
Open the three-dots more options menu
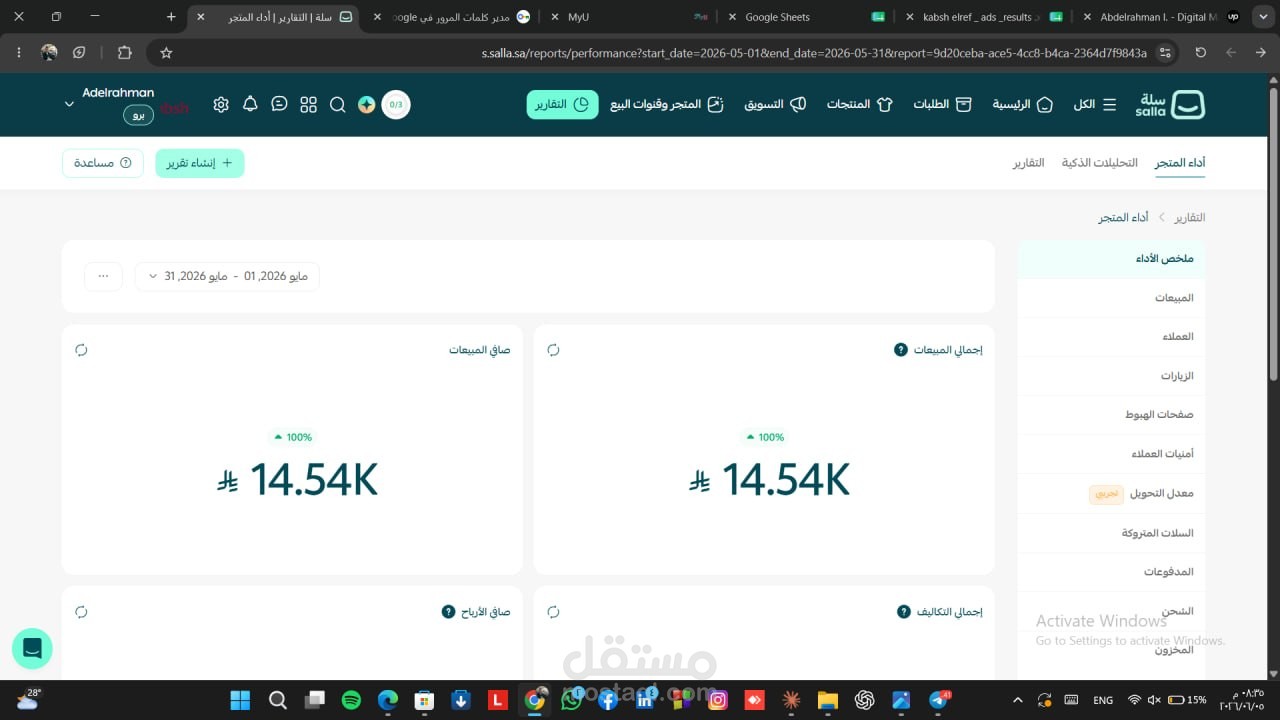pyautogui.click(x=103, y=276)
